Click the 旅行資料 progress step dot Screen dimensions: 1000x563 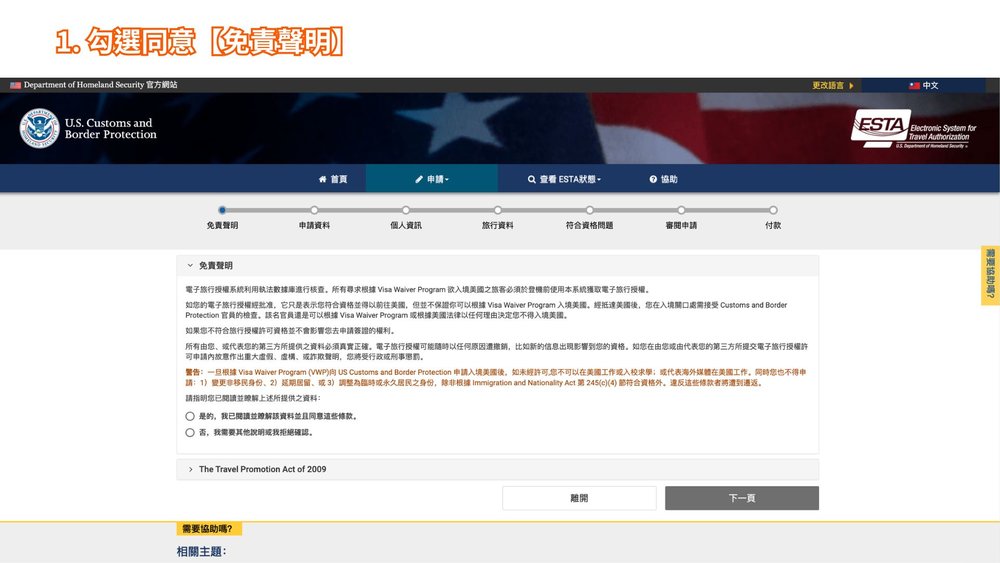[497, 210]
